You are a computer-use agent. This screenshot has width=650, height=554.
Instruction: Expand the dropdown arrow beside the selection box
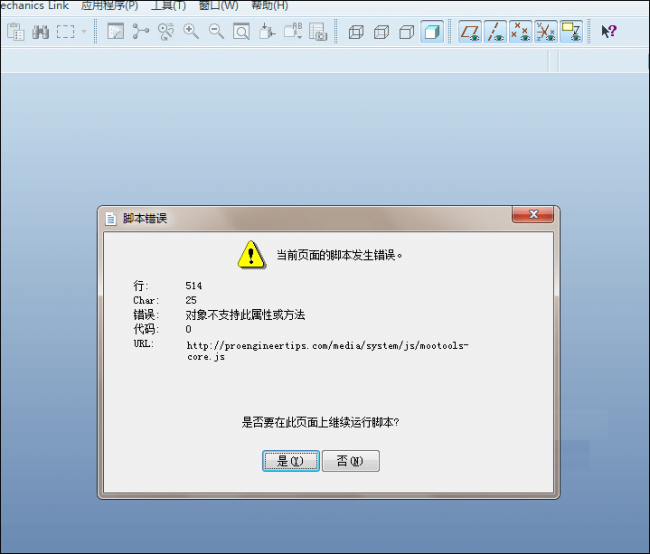[84, 32]
